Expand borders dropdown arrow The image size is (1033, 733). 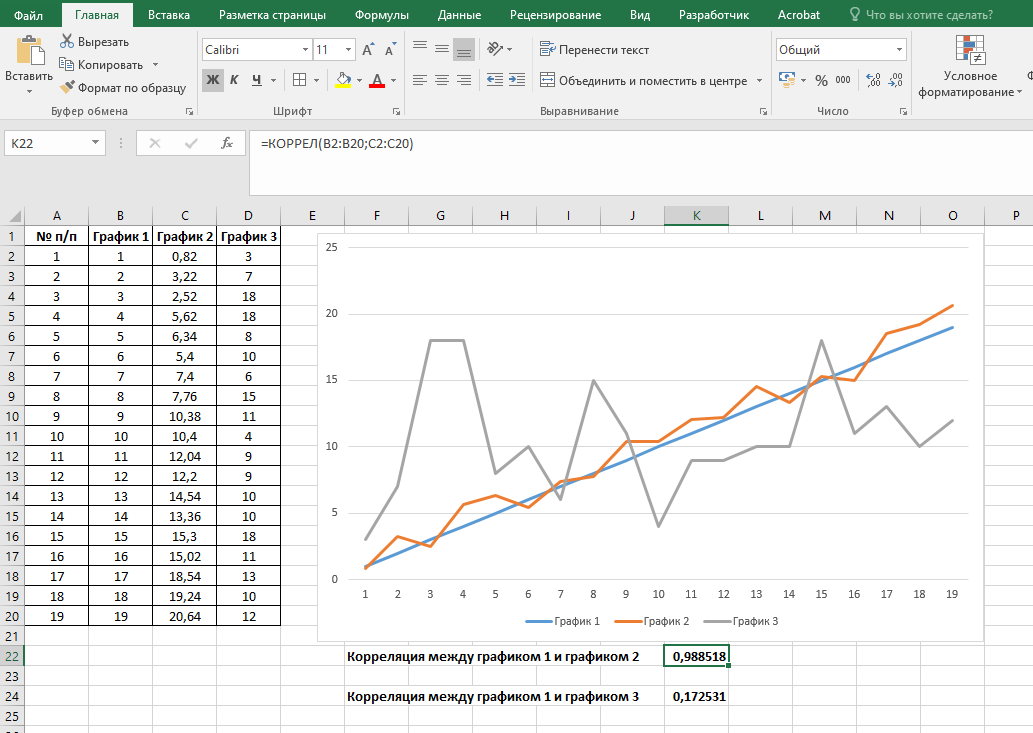tap(316, 80)
